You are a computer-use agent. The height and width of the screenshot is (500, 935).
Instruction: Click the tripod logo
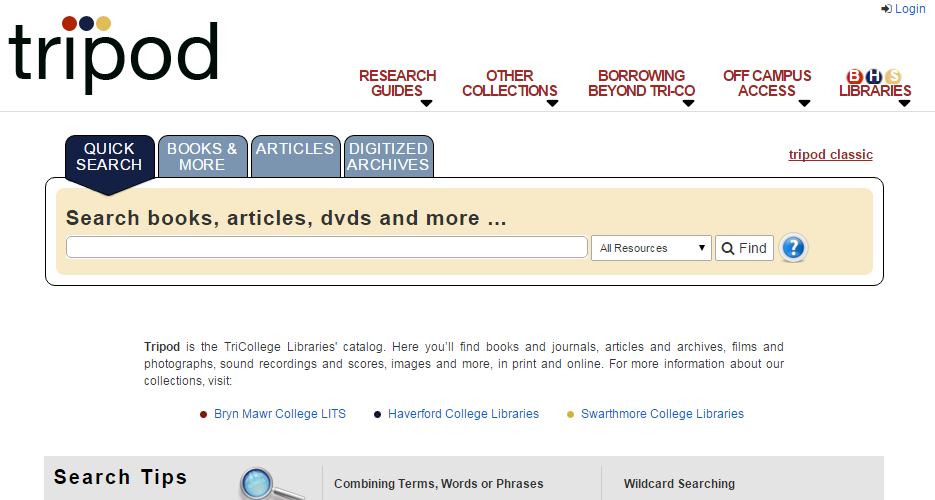pyautogui.click(x=113, y=55)
